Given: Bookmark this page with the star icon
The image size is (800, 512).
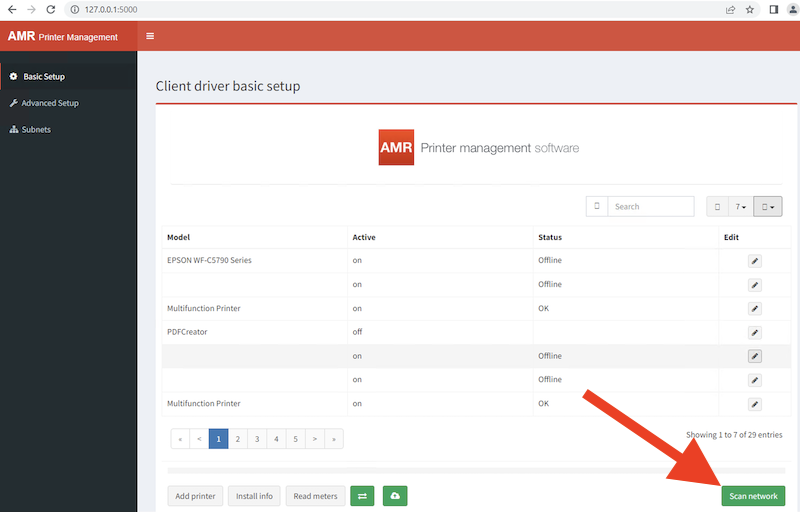Looking at the screenshot, I should coord(750,9).
